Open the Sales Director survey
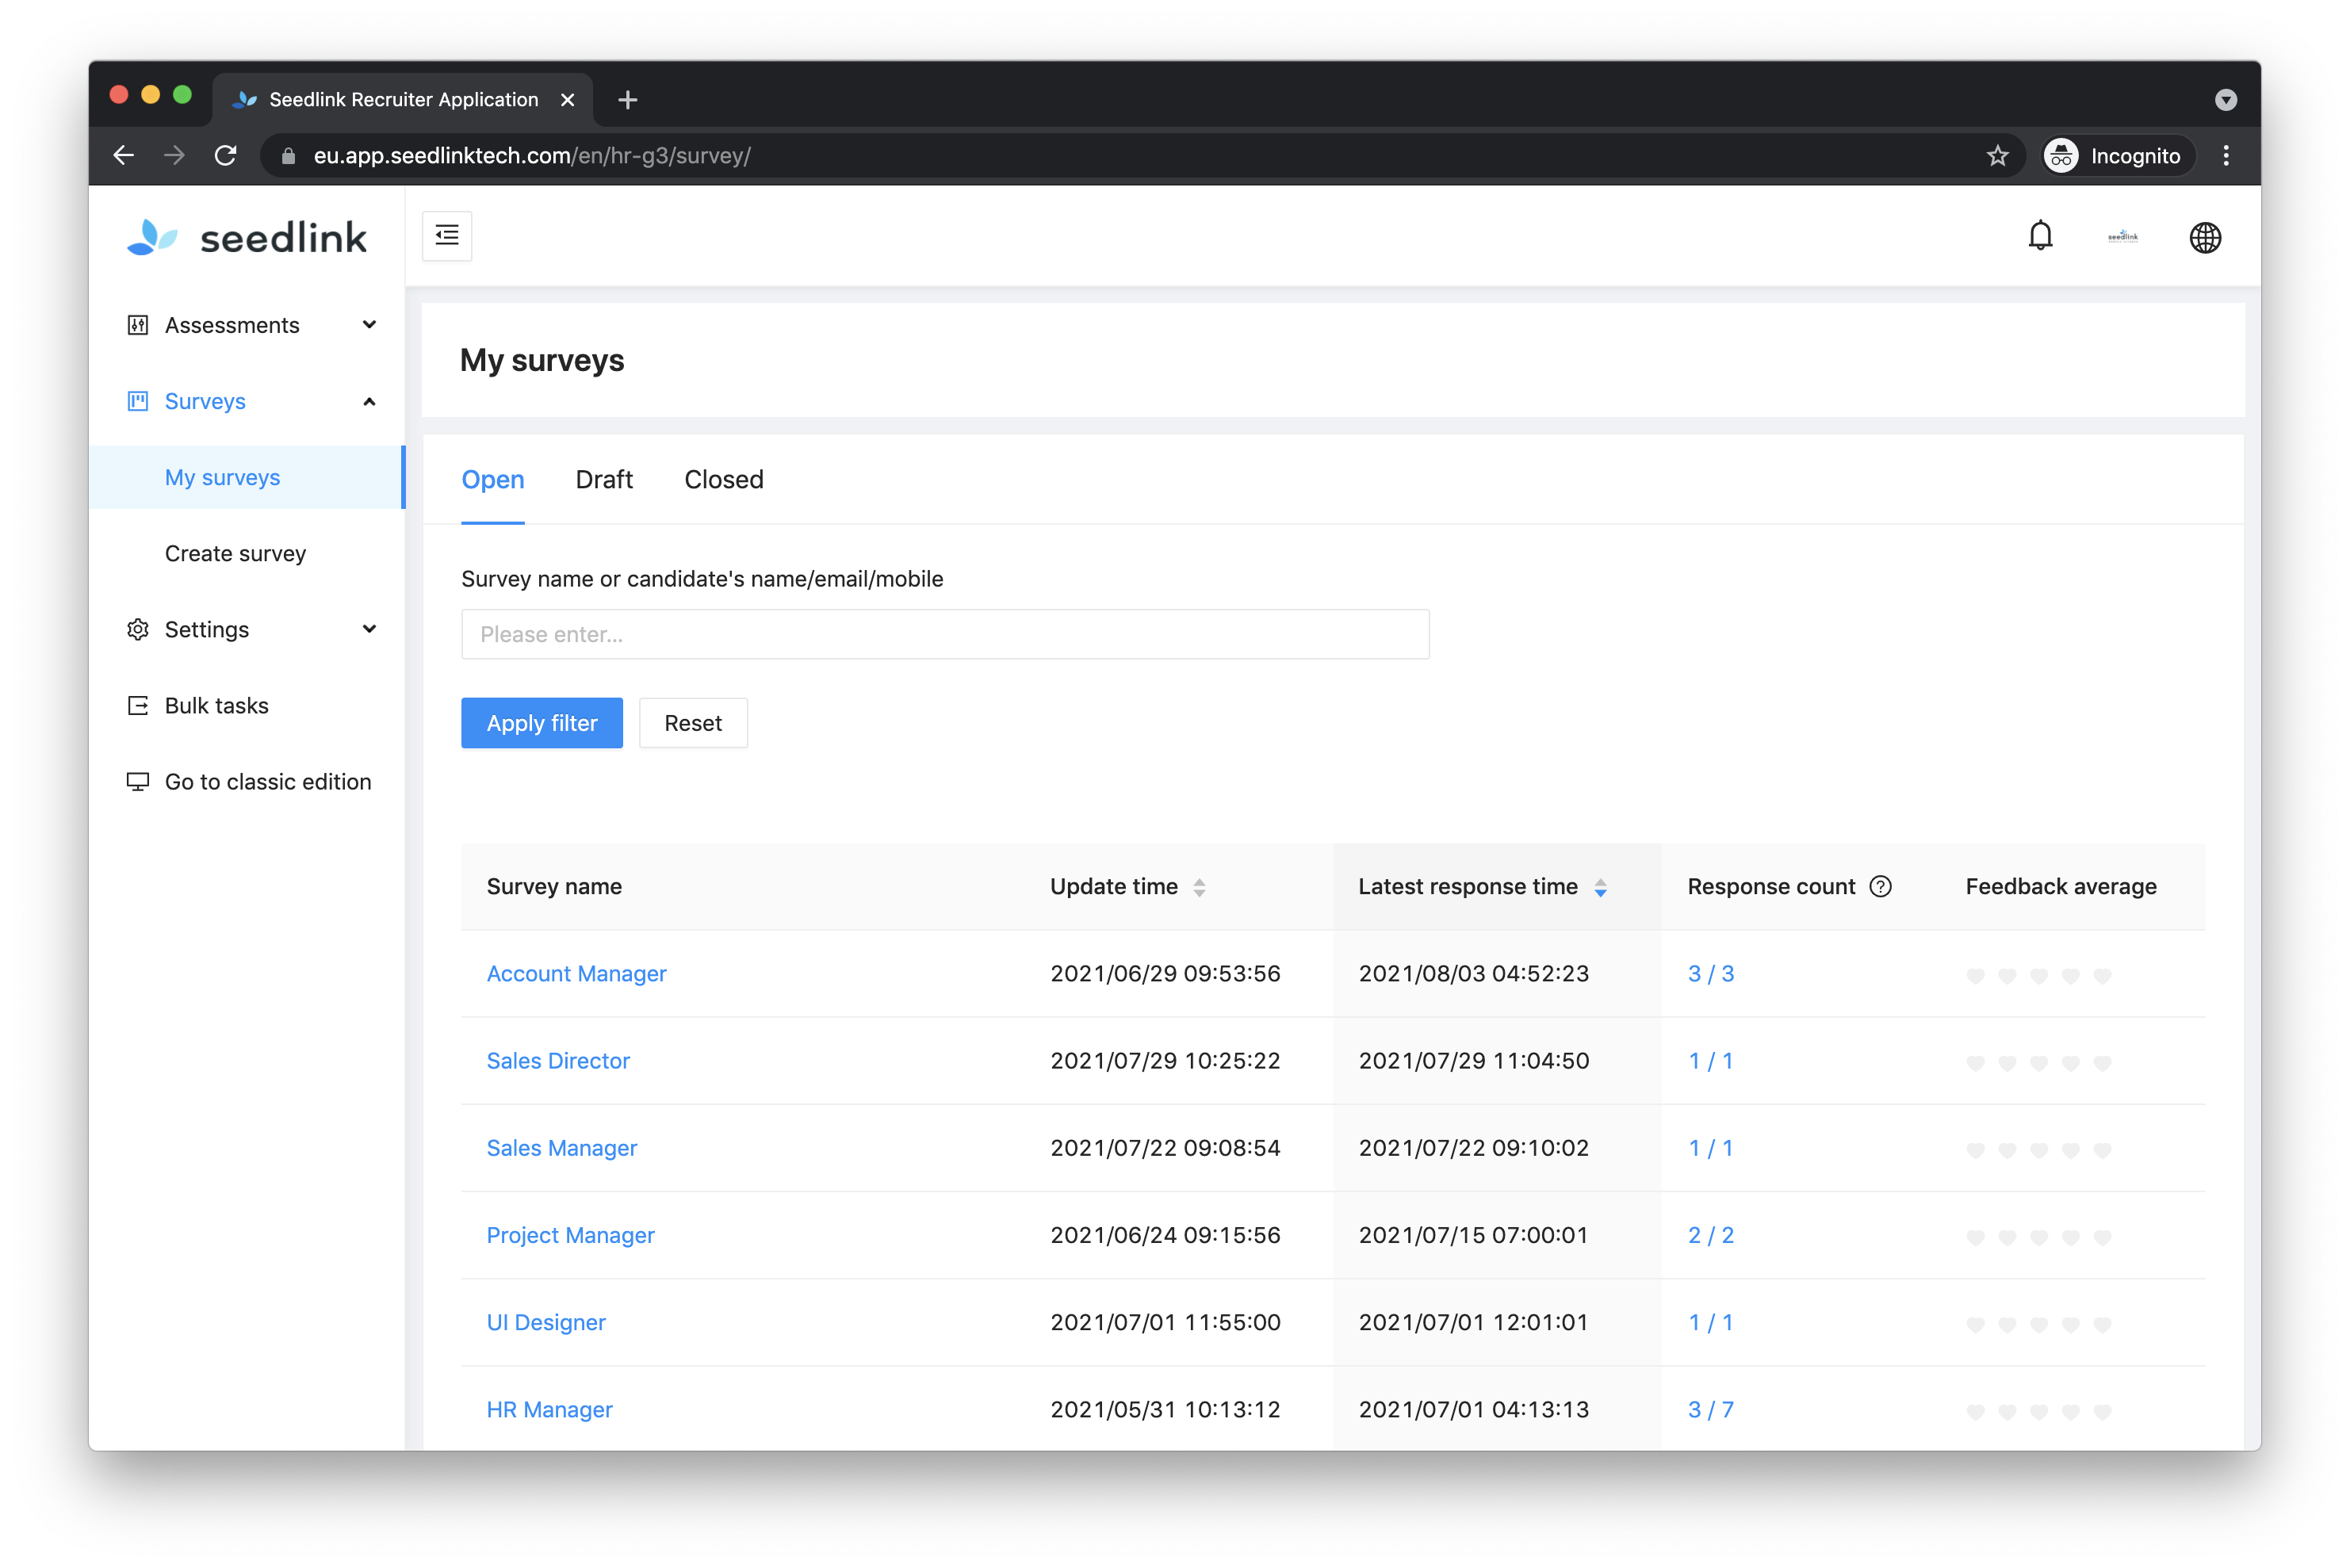This screenshot has width=2350, height=1568. pos(558,1060)
